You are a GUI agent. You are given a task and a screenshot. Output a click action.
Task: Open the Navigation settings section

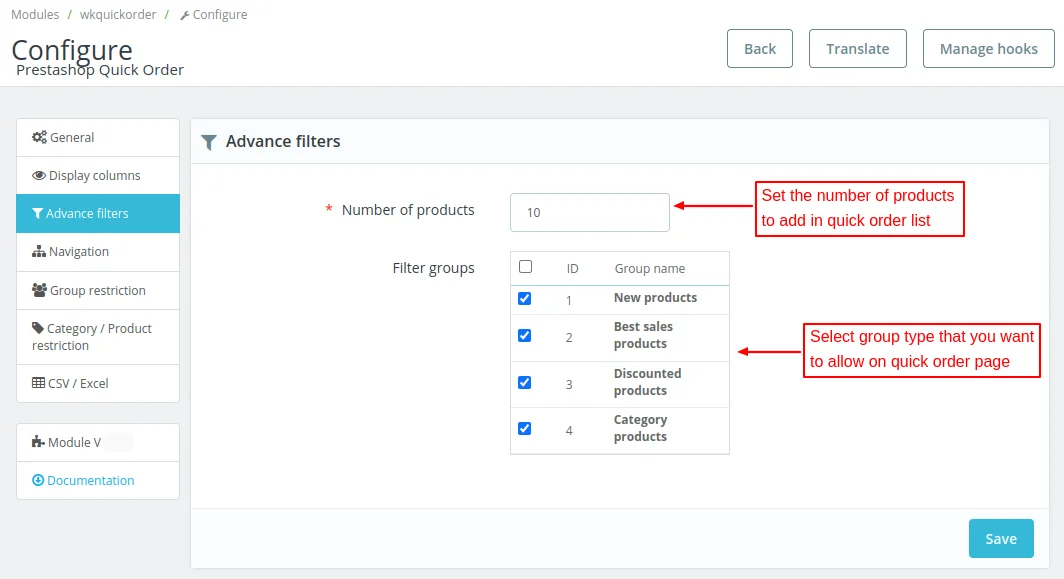(x=80, y=251)
